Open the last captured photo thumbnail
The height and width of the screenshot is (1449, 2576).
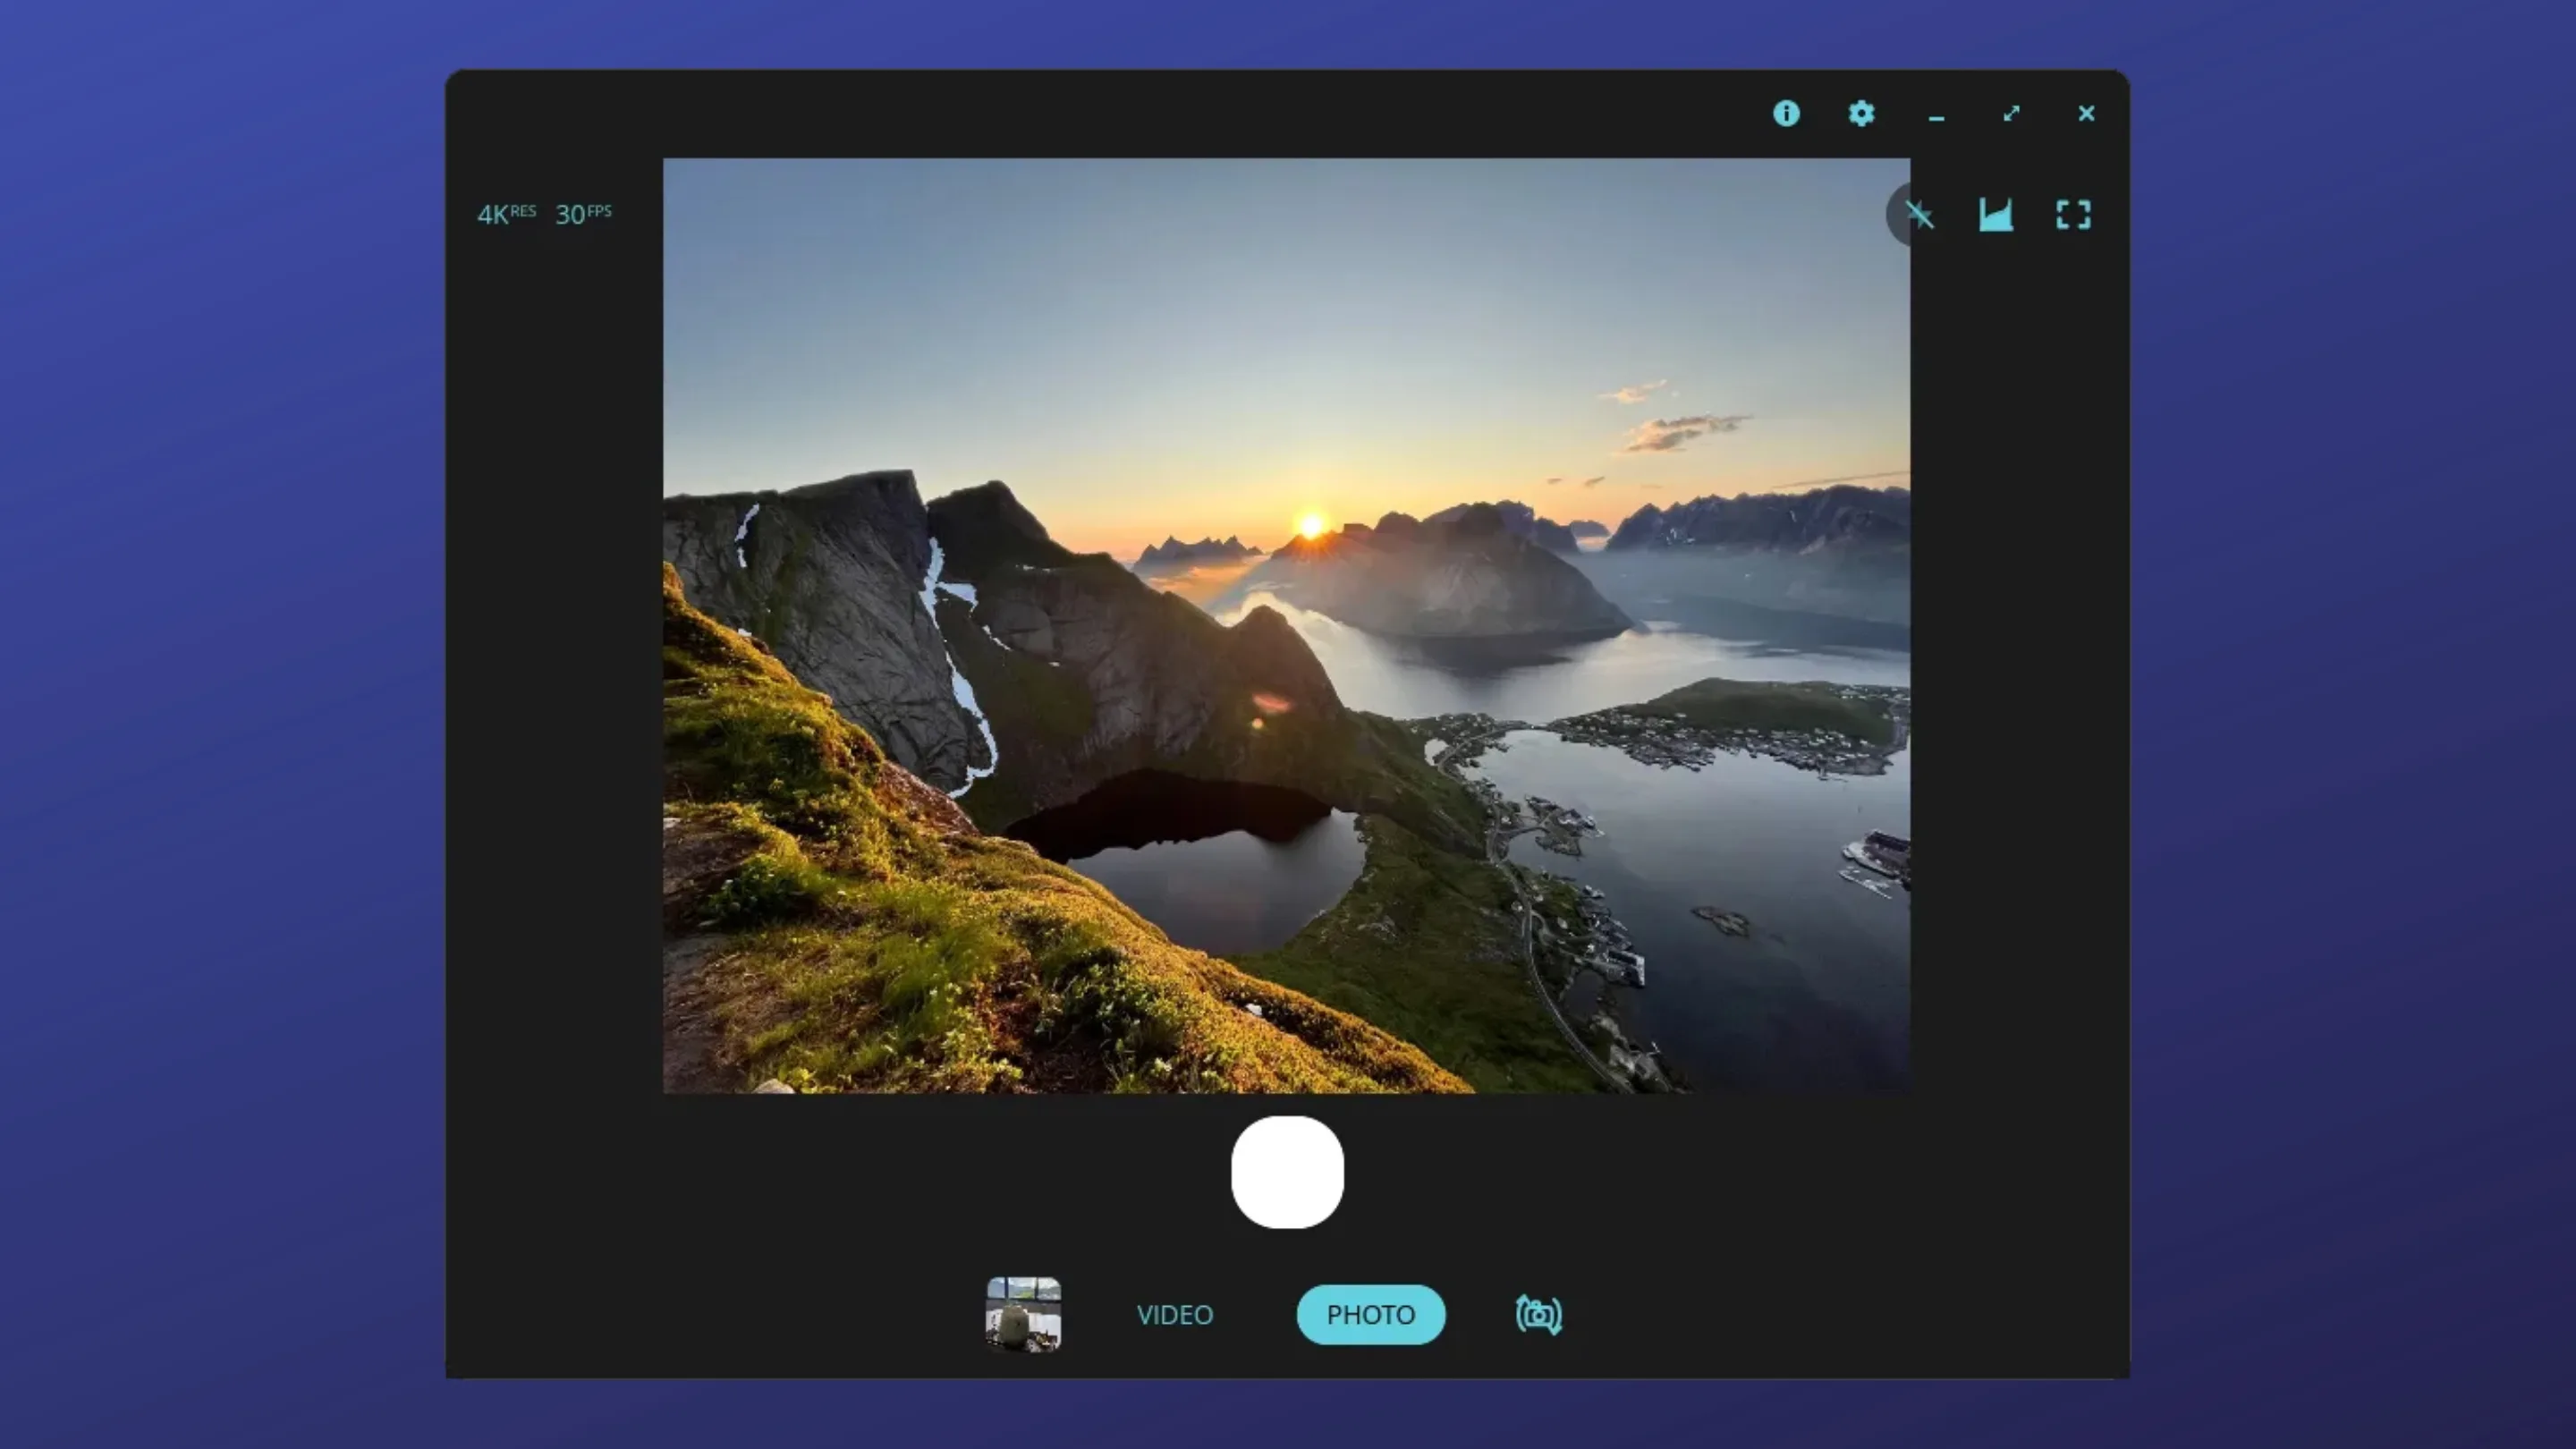coord(1024,1315)
